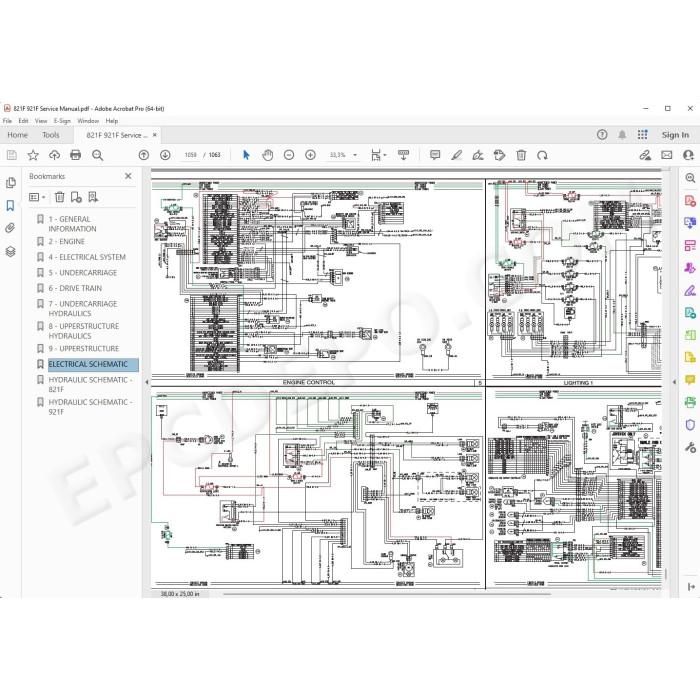Select the 6 - DRIVE TRAIN bookmark
This screenshot has height=700, width=700.
point(75,288)
